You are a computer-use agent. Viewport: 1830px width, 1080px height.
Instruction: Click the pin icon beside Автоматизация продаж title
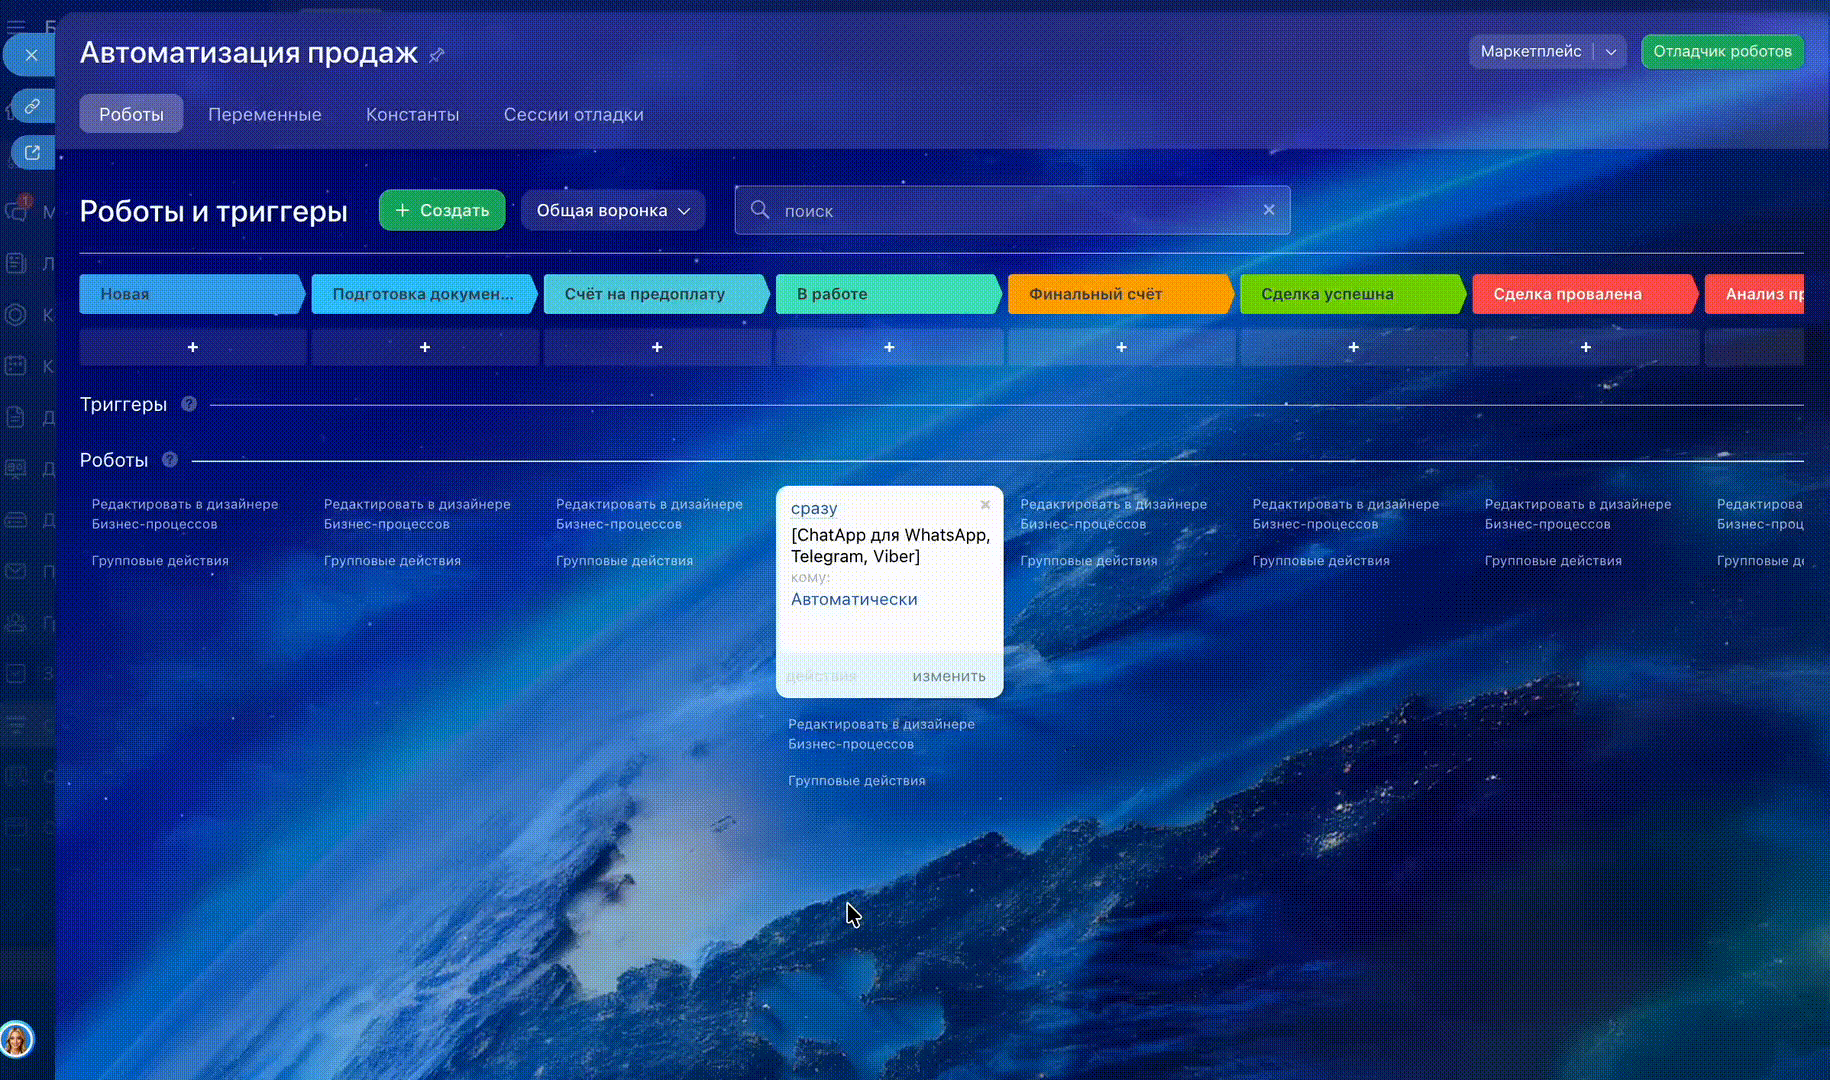point(436,55)
